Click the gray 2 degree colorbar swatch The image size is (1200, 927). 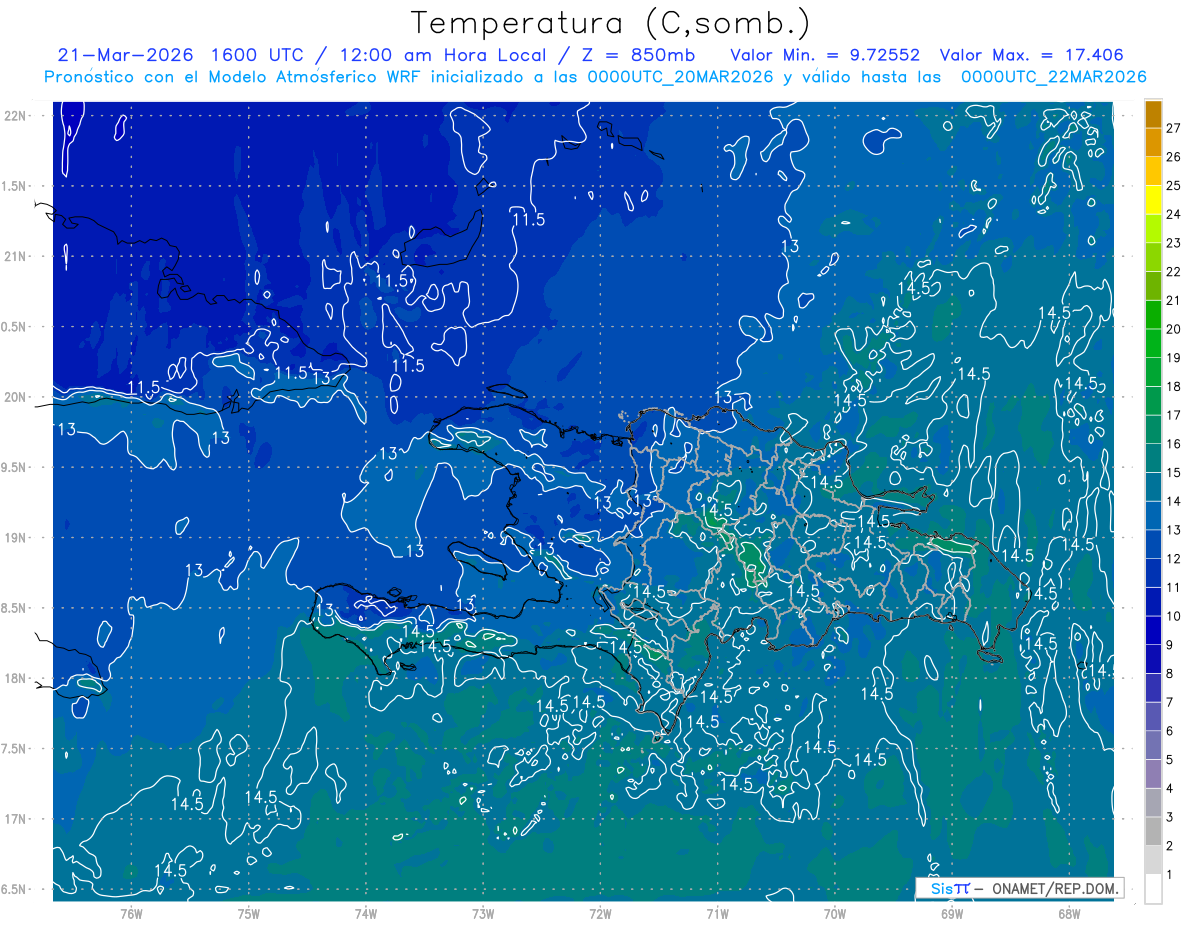[x=1153, y=832]
